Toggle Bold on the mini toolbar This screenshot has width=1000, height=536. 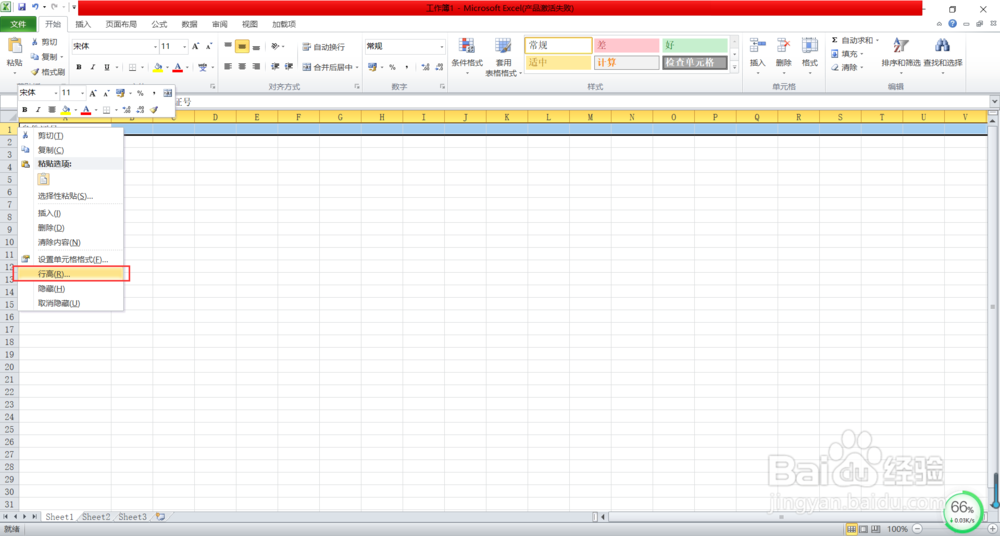(x=25, y=110)
